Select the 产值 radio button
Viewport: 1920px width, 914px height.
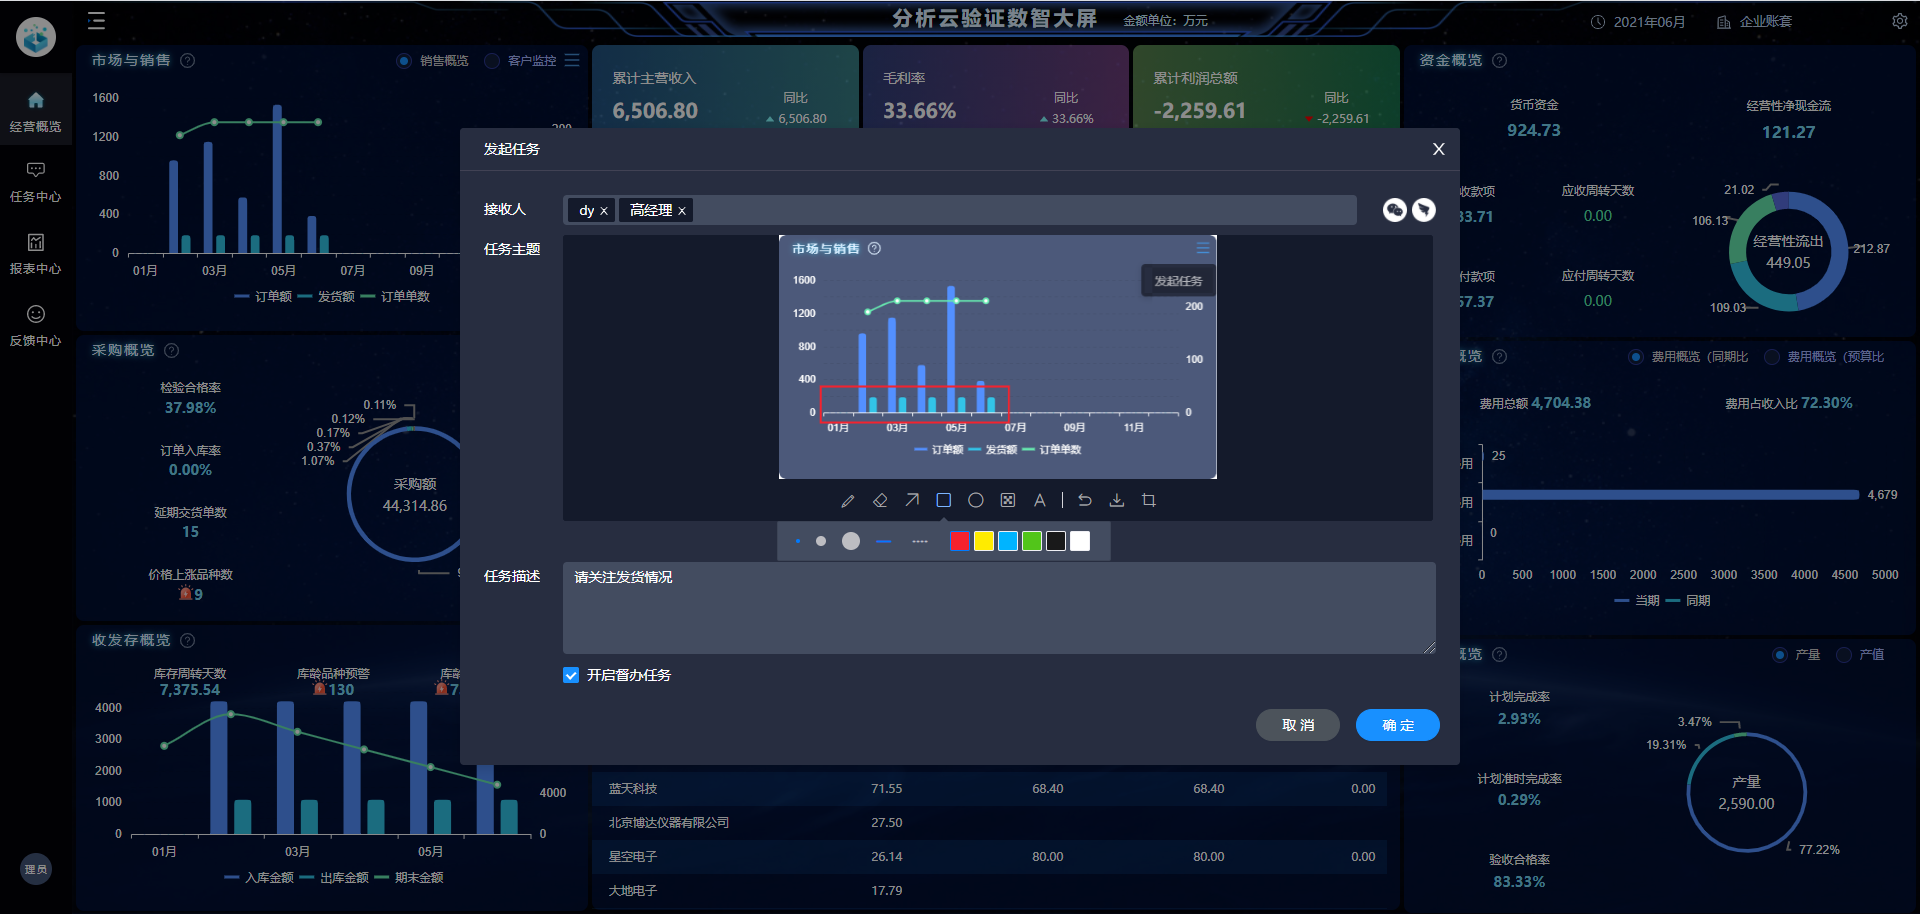(x=1844, y=655)
